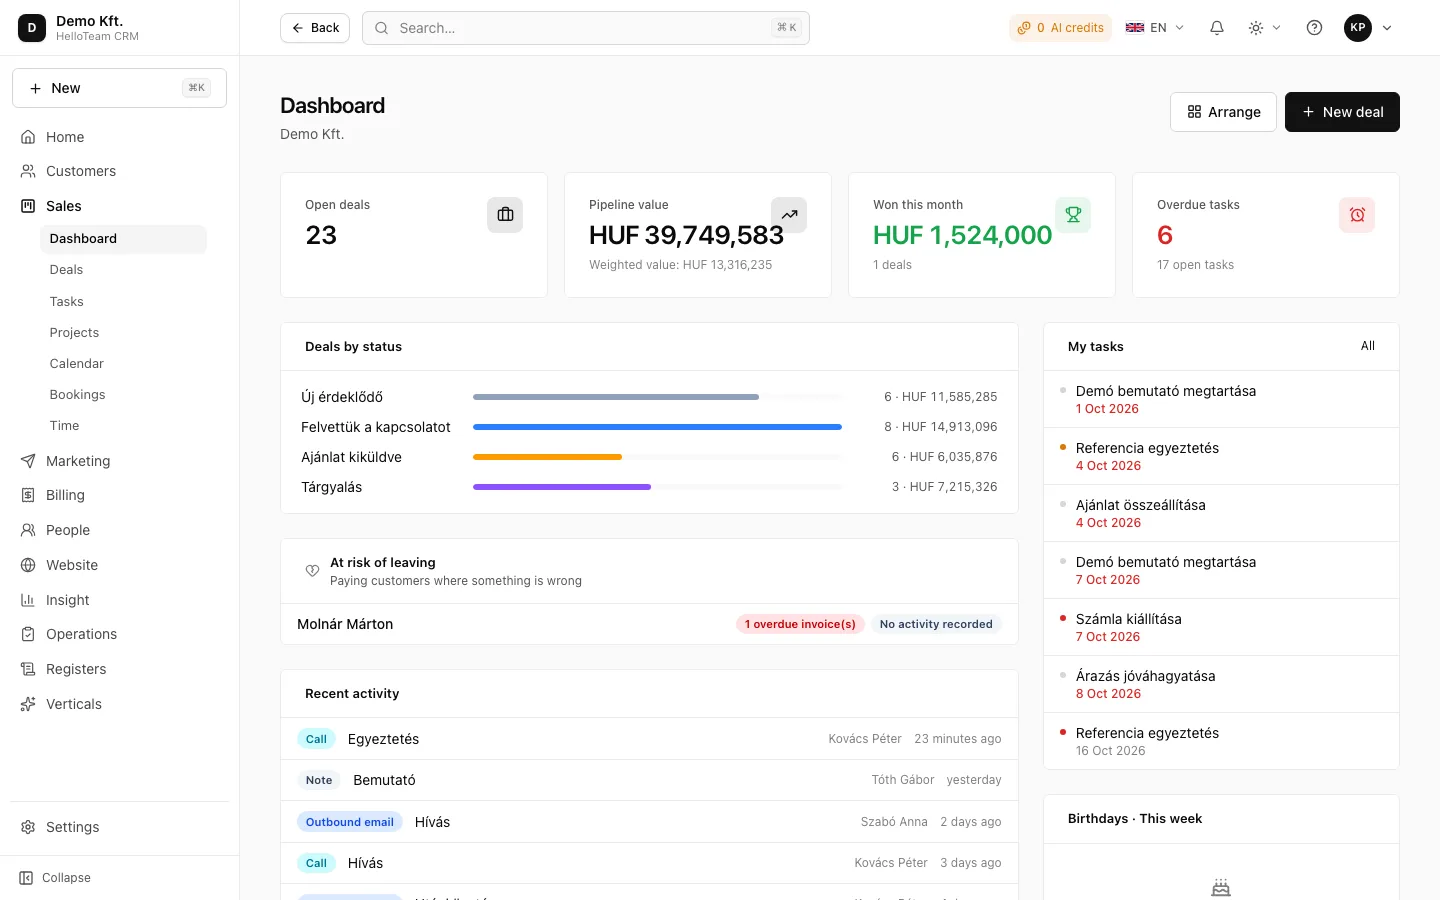Click the Ajánlat kiküldve orange progress bar
This screenshot has height=900, width=1440.
[547, 457]
